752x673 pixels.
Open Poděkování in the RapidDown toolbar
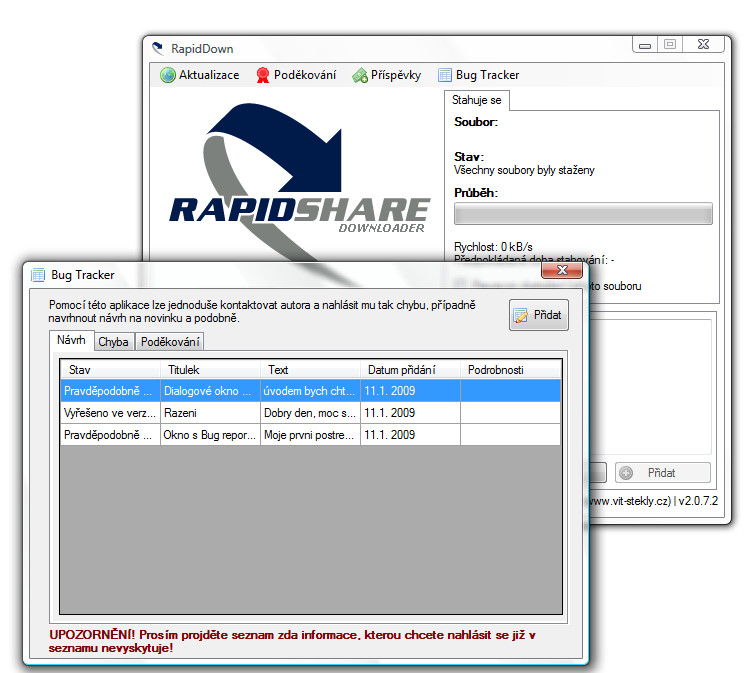point(296,75)
